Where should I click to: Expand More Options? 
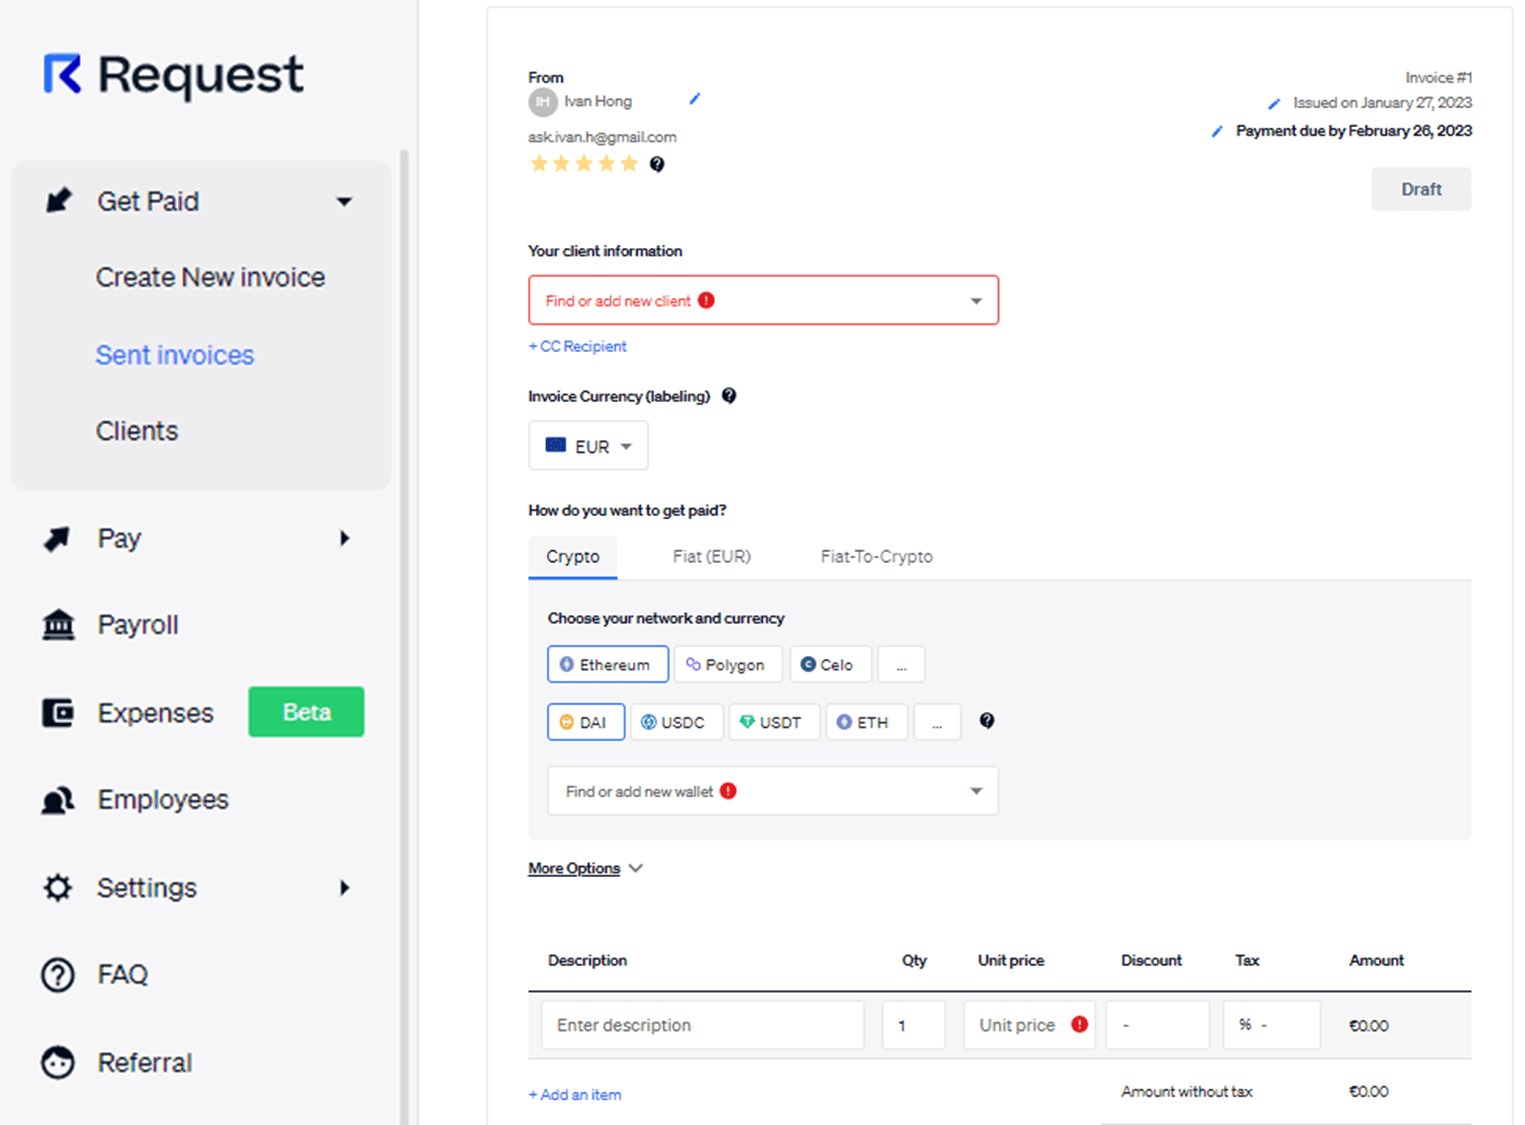point(585,869)
